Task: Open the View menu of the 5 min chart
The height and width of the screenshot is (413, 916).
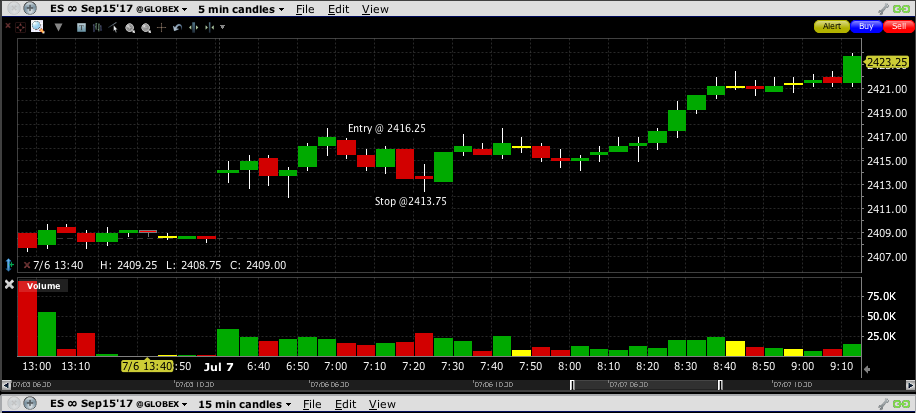Action: (x=374, y=9)
